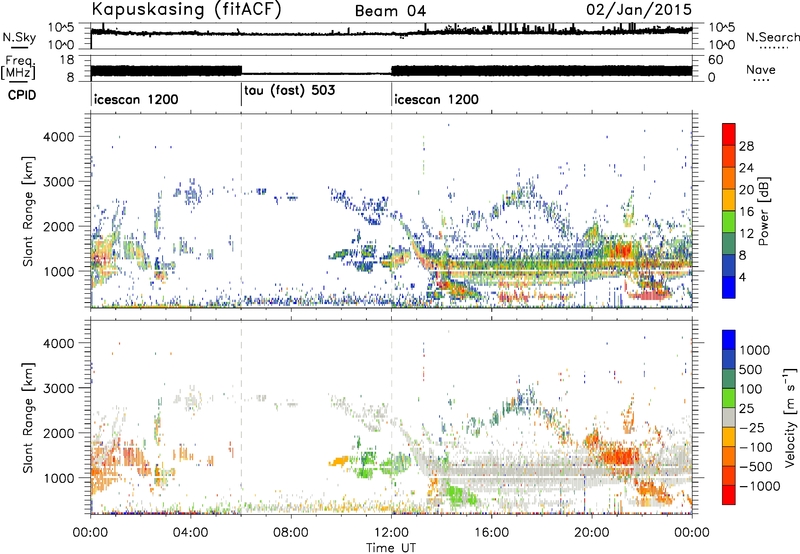Click the '20:00' time tick label

click(591, 533)
